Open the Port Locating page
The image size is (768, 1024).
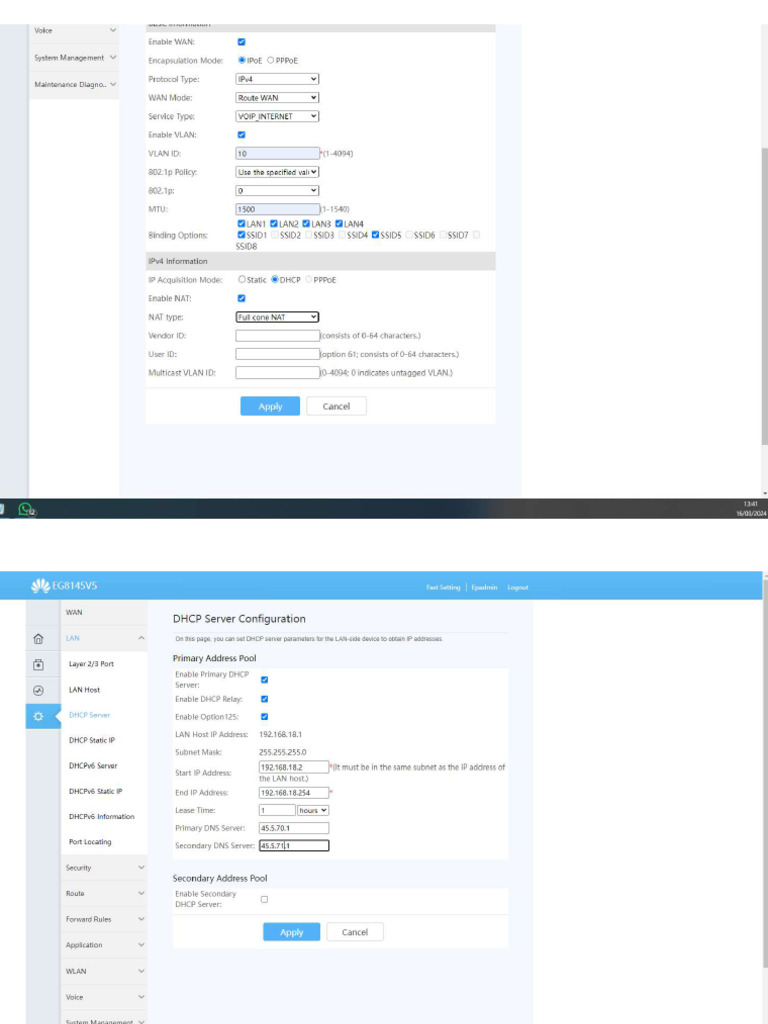click(90, 842)
